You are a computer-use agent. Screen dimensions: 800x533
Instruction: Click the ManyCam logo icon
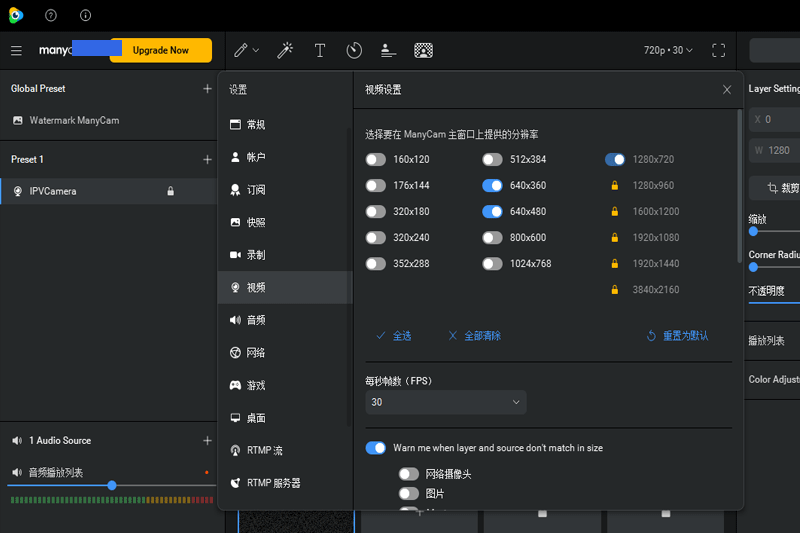16,15
